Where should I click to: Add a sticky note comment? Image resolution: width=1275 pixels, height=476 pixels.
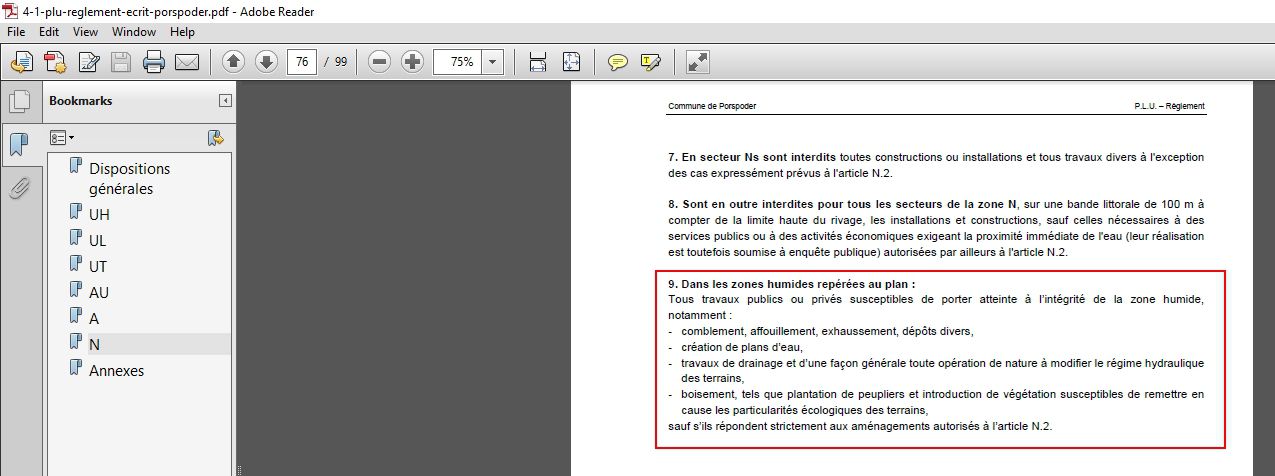618,62
